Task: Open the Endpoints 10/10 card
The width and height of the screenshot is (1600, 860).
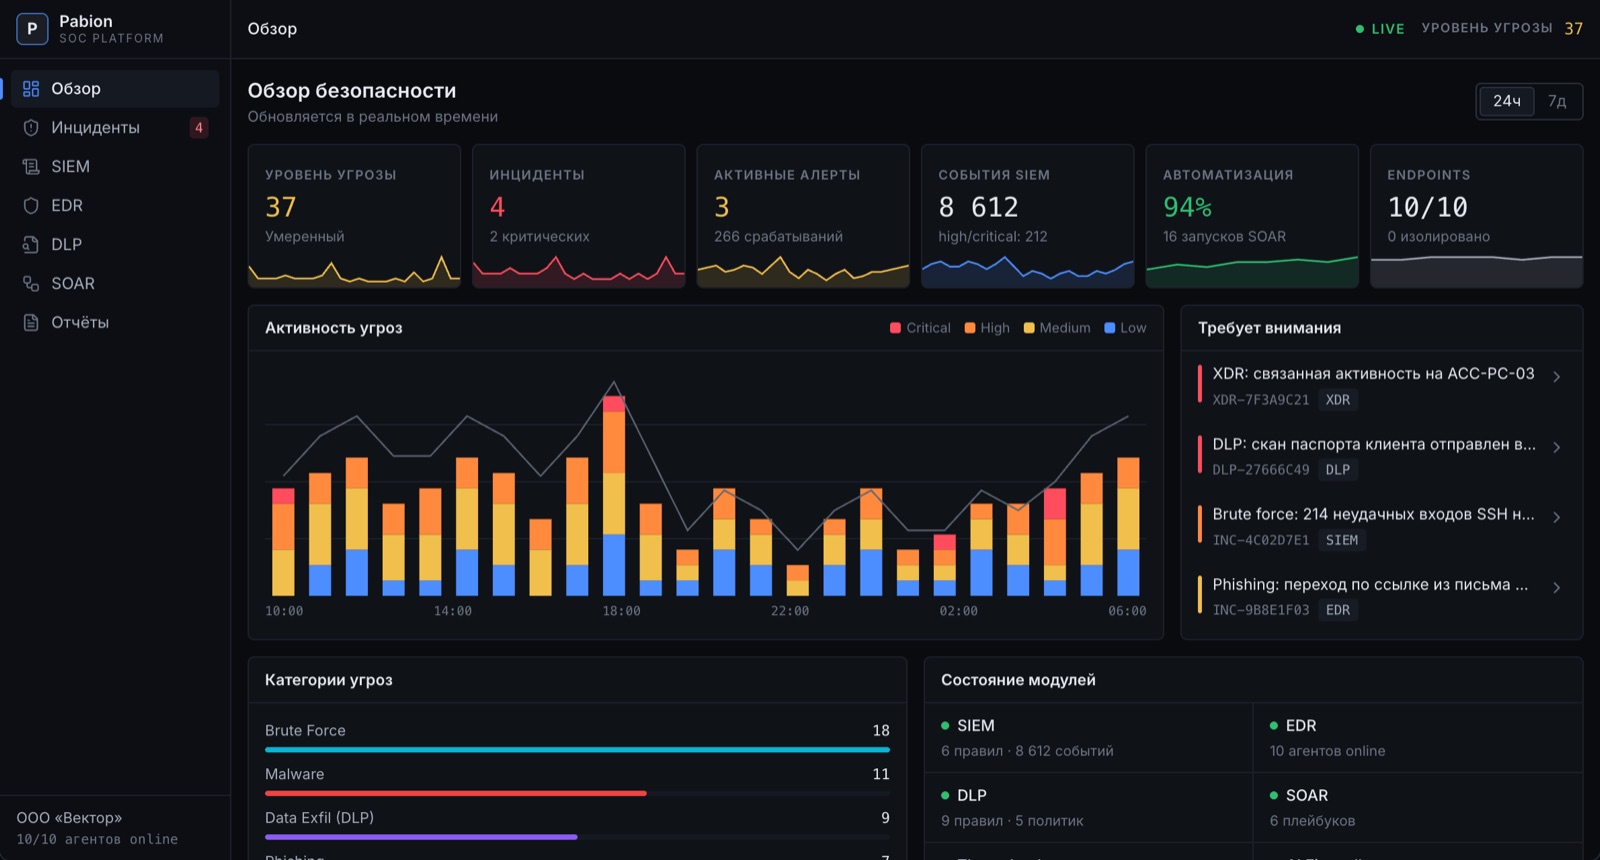Action: point(1476,216)
